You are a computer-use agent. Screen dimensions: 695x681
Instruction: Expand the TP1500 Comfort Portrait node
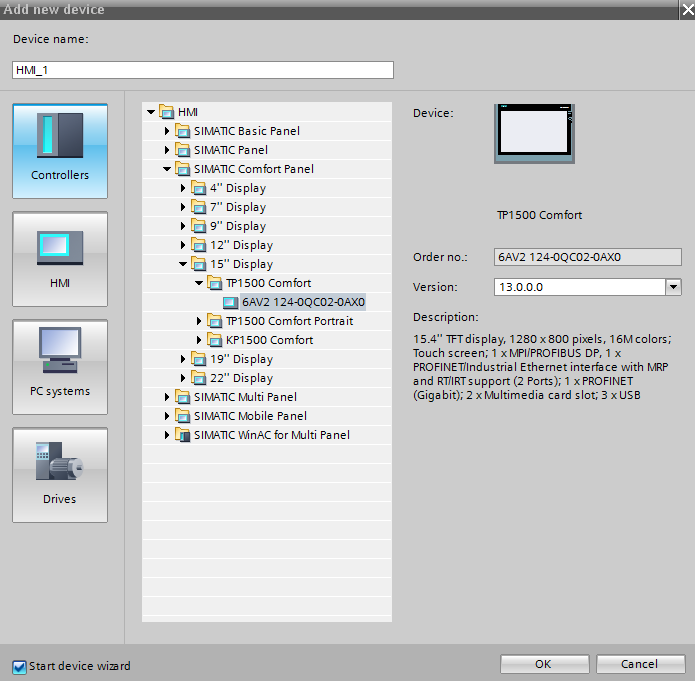pos(199,321)
